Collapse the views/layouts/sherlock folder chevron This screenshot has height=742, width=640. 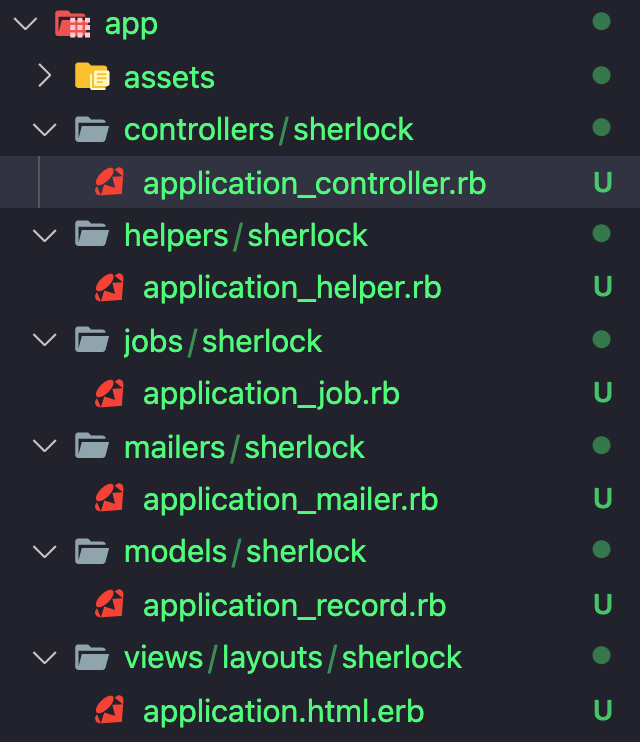point(44,657)
